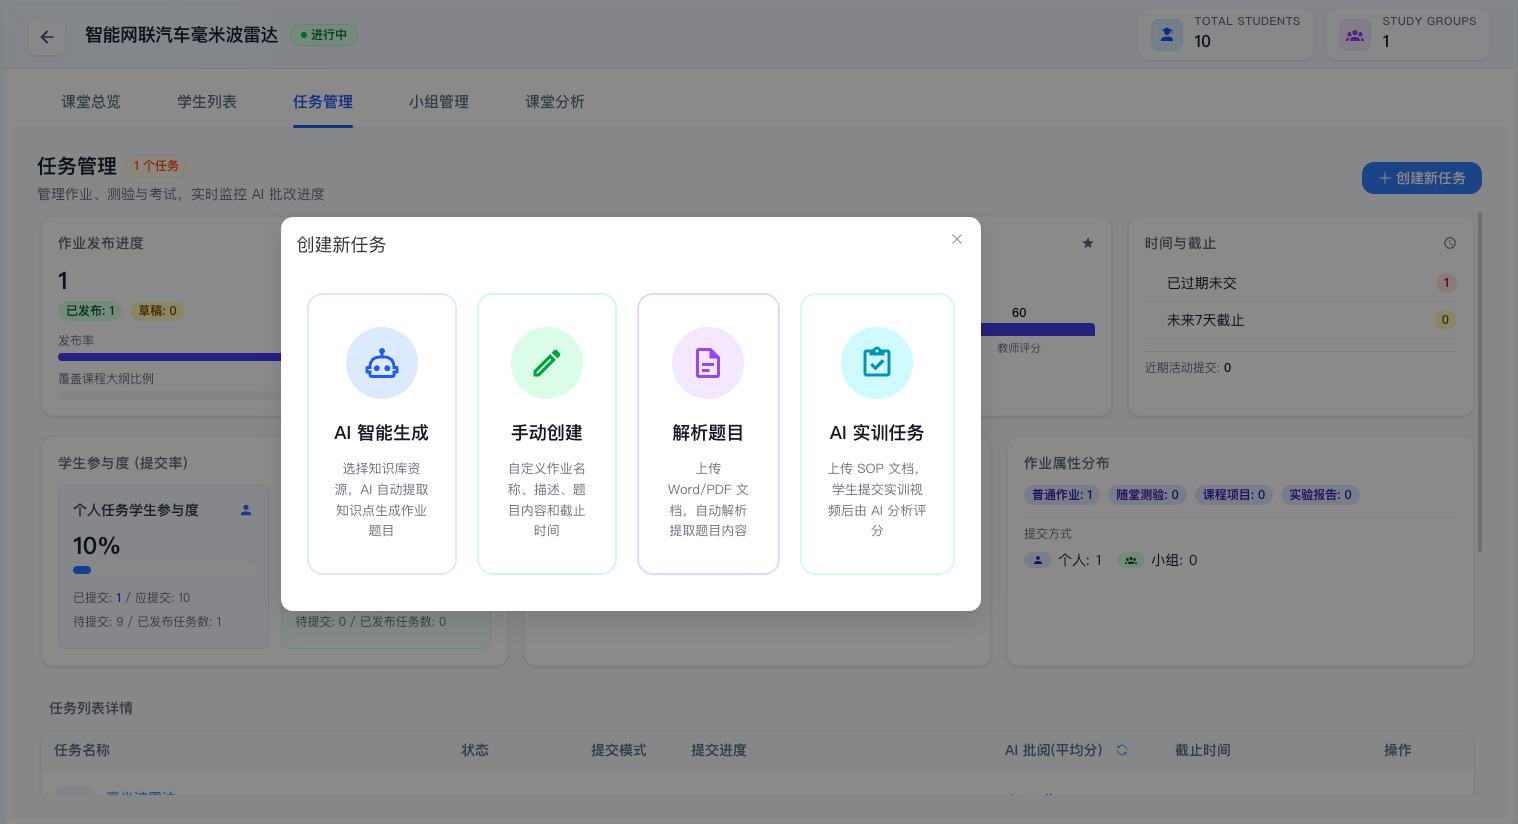This screenshot has width=1518, height=824.
Task: Go back with the arrow button
Action: [47, 37]
